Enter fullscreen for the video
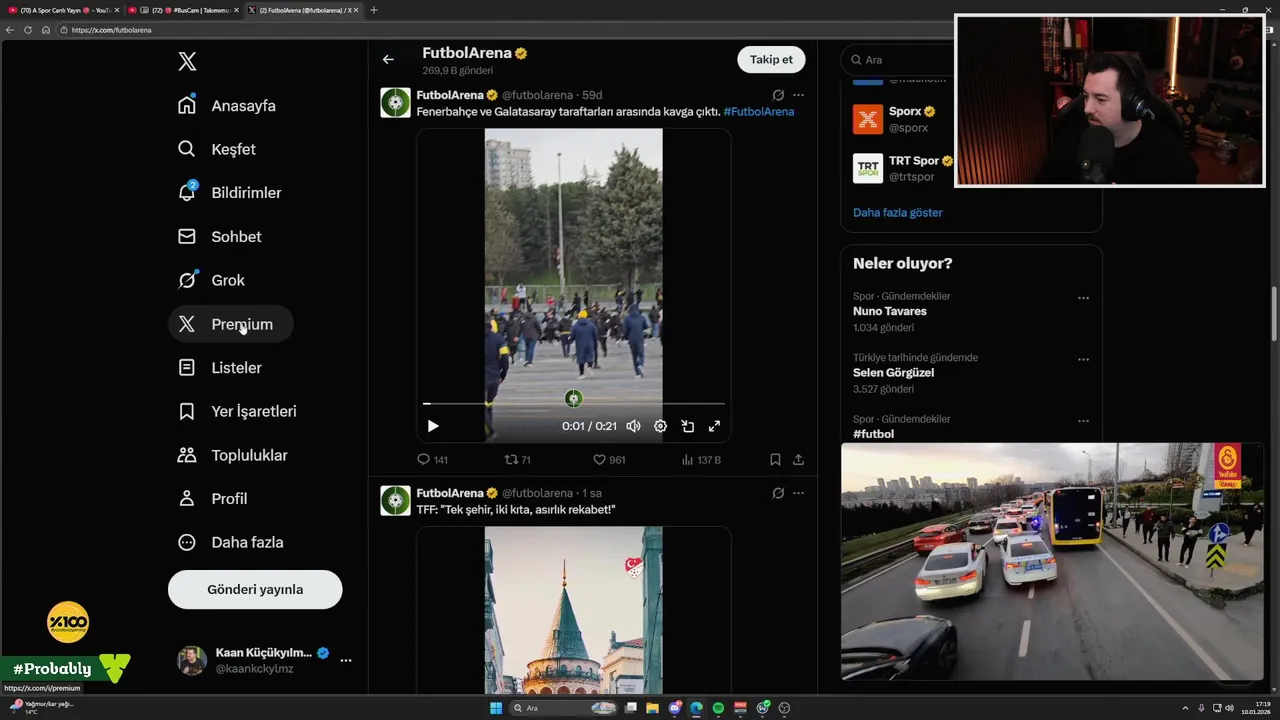Screen dimensions: 1280x720 tap(714, 426)
